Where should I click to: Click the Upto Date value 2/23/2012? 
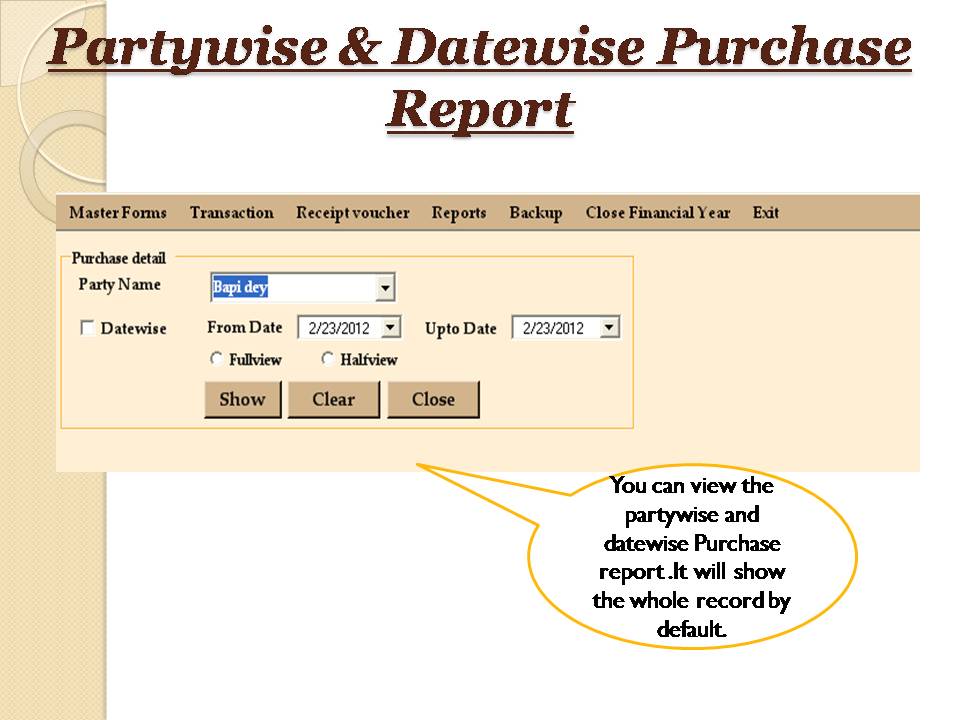pos(553,328)
